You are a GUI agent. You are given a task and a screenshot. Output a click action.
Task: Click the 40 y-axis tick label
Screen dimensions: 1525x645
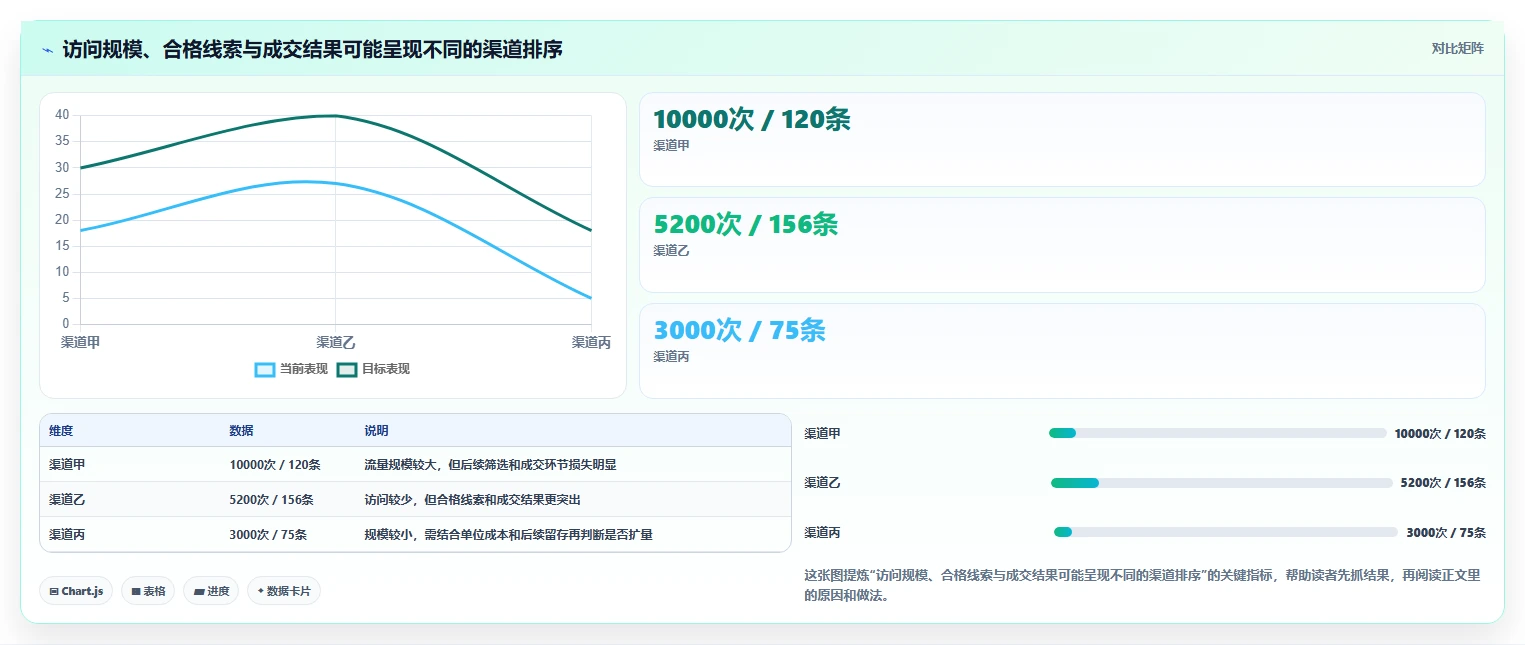pos(62,115)
